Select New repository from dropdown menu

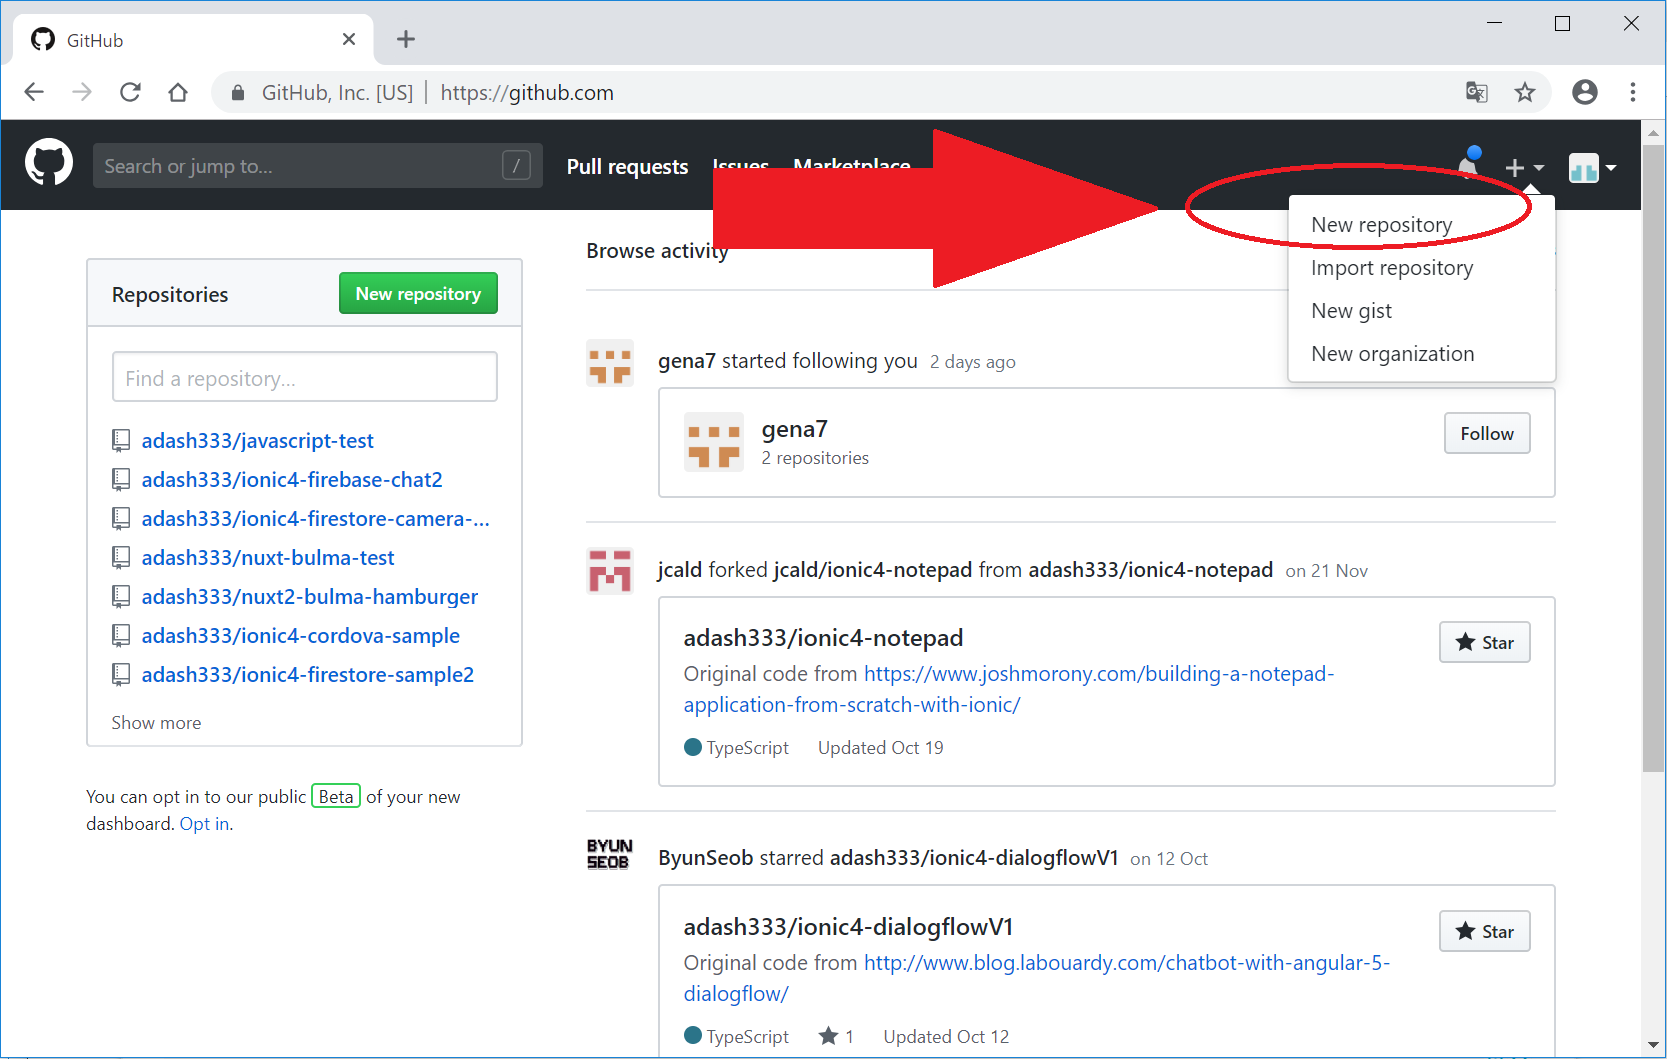(x=1381, y=225)
